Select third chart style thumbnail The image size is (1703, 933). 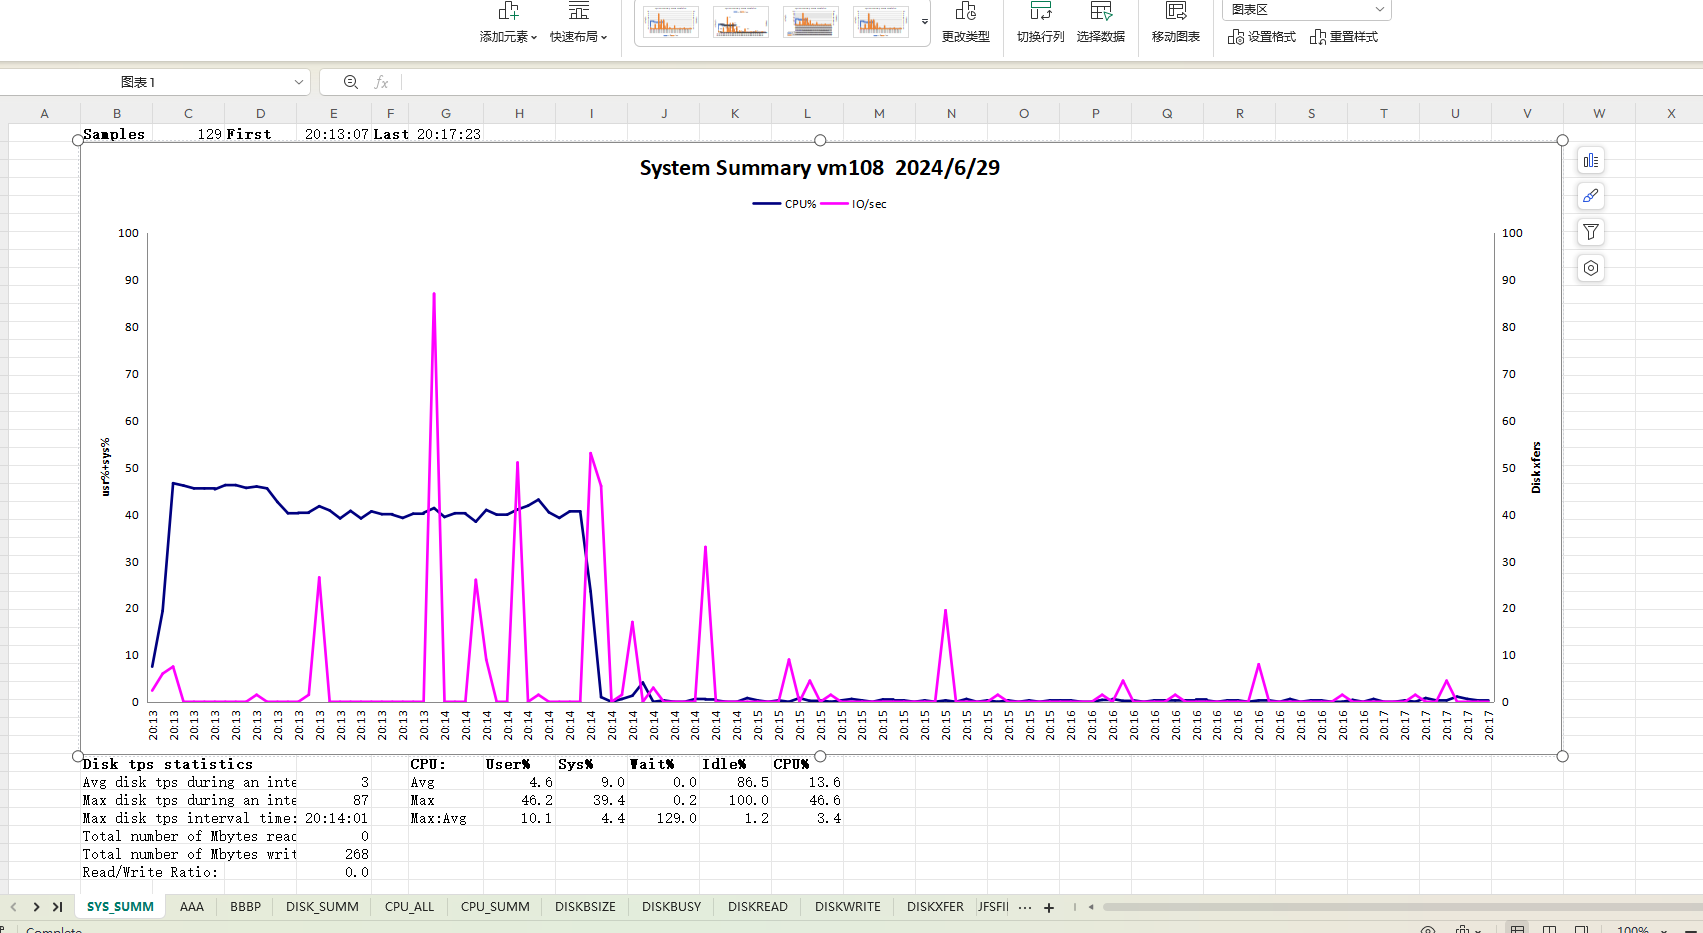click(811, 21)
